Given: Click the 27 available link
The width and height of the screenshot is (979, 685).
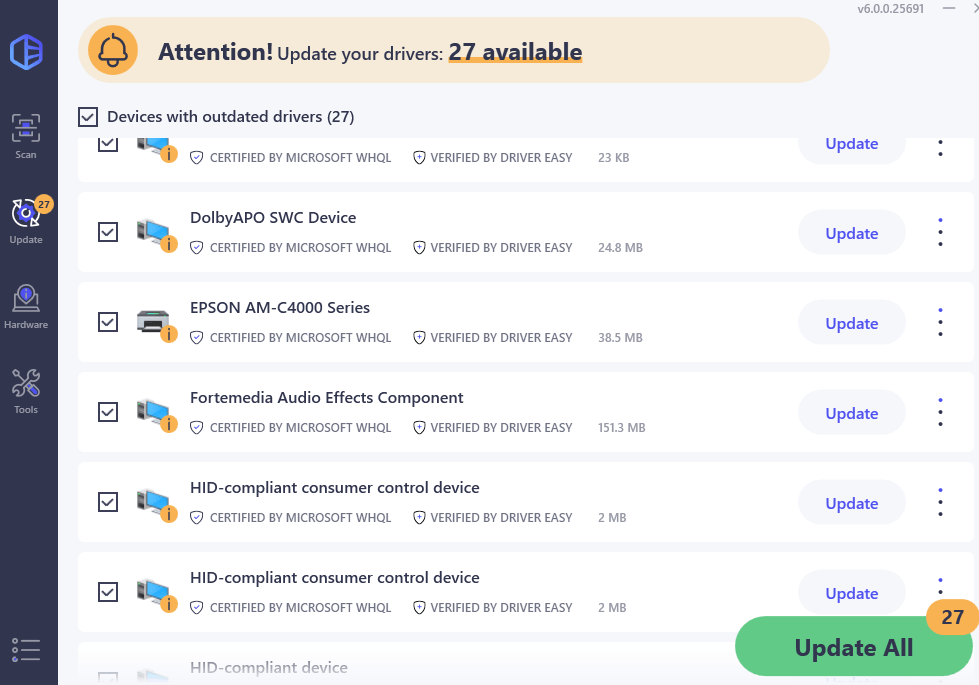Looking at the screenshot, I should coord(514,52).
